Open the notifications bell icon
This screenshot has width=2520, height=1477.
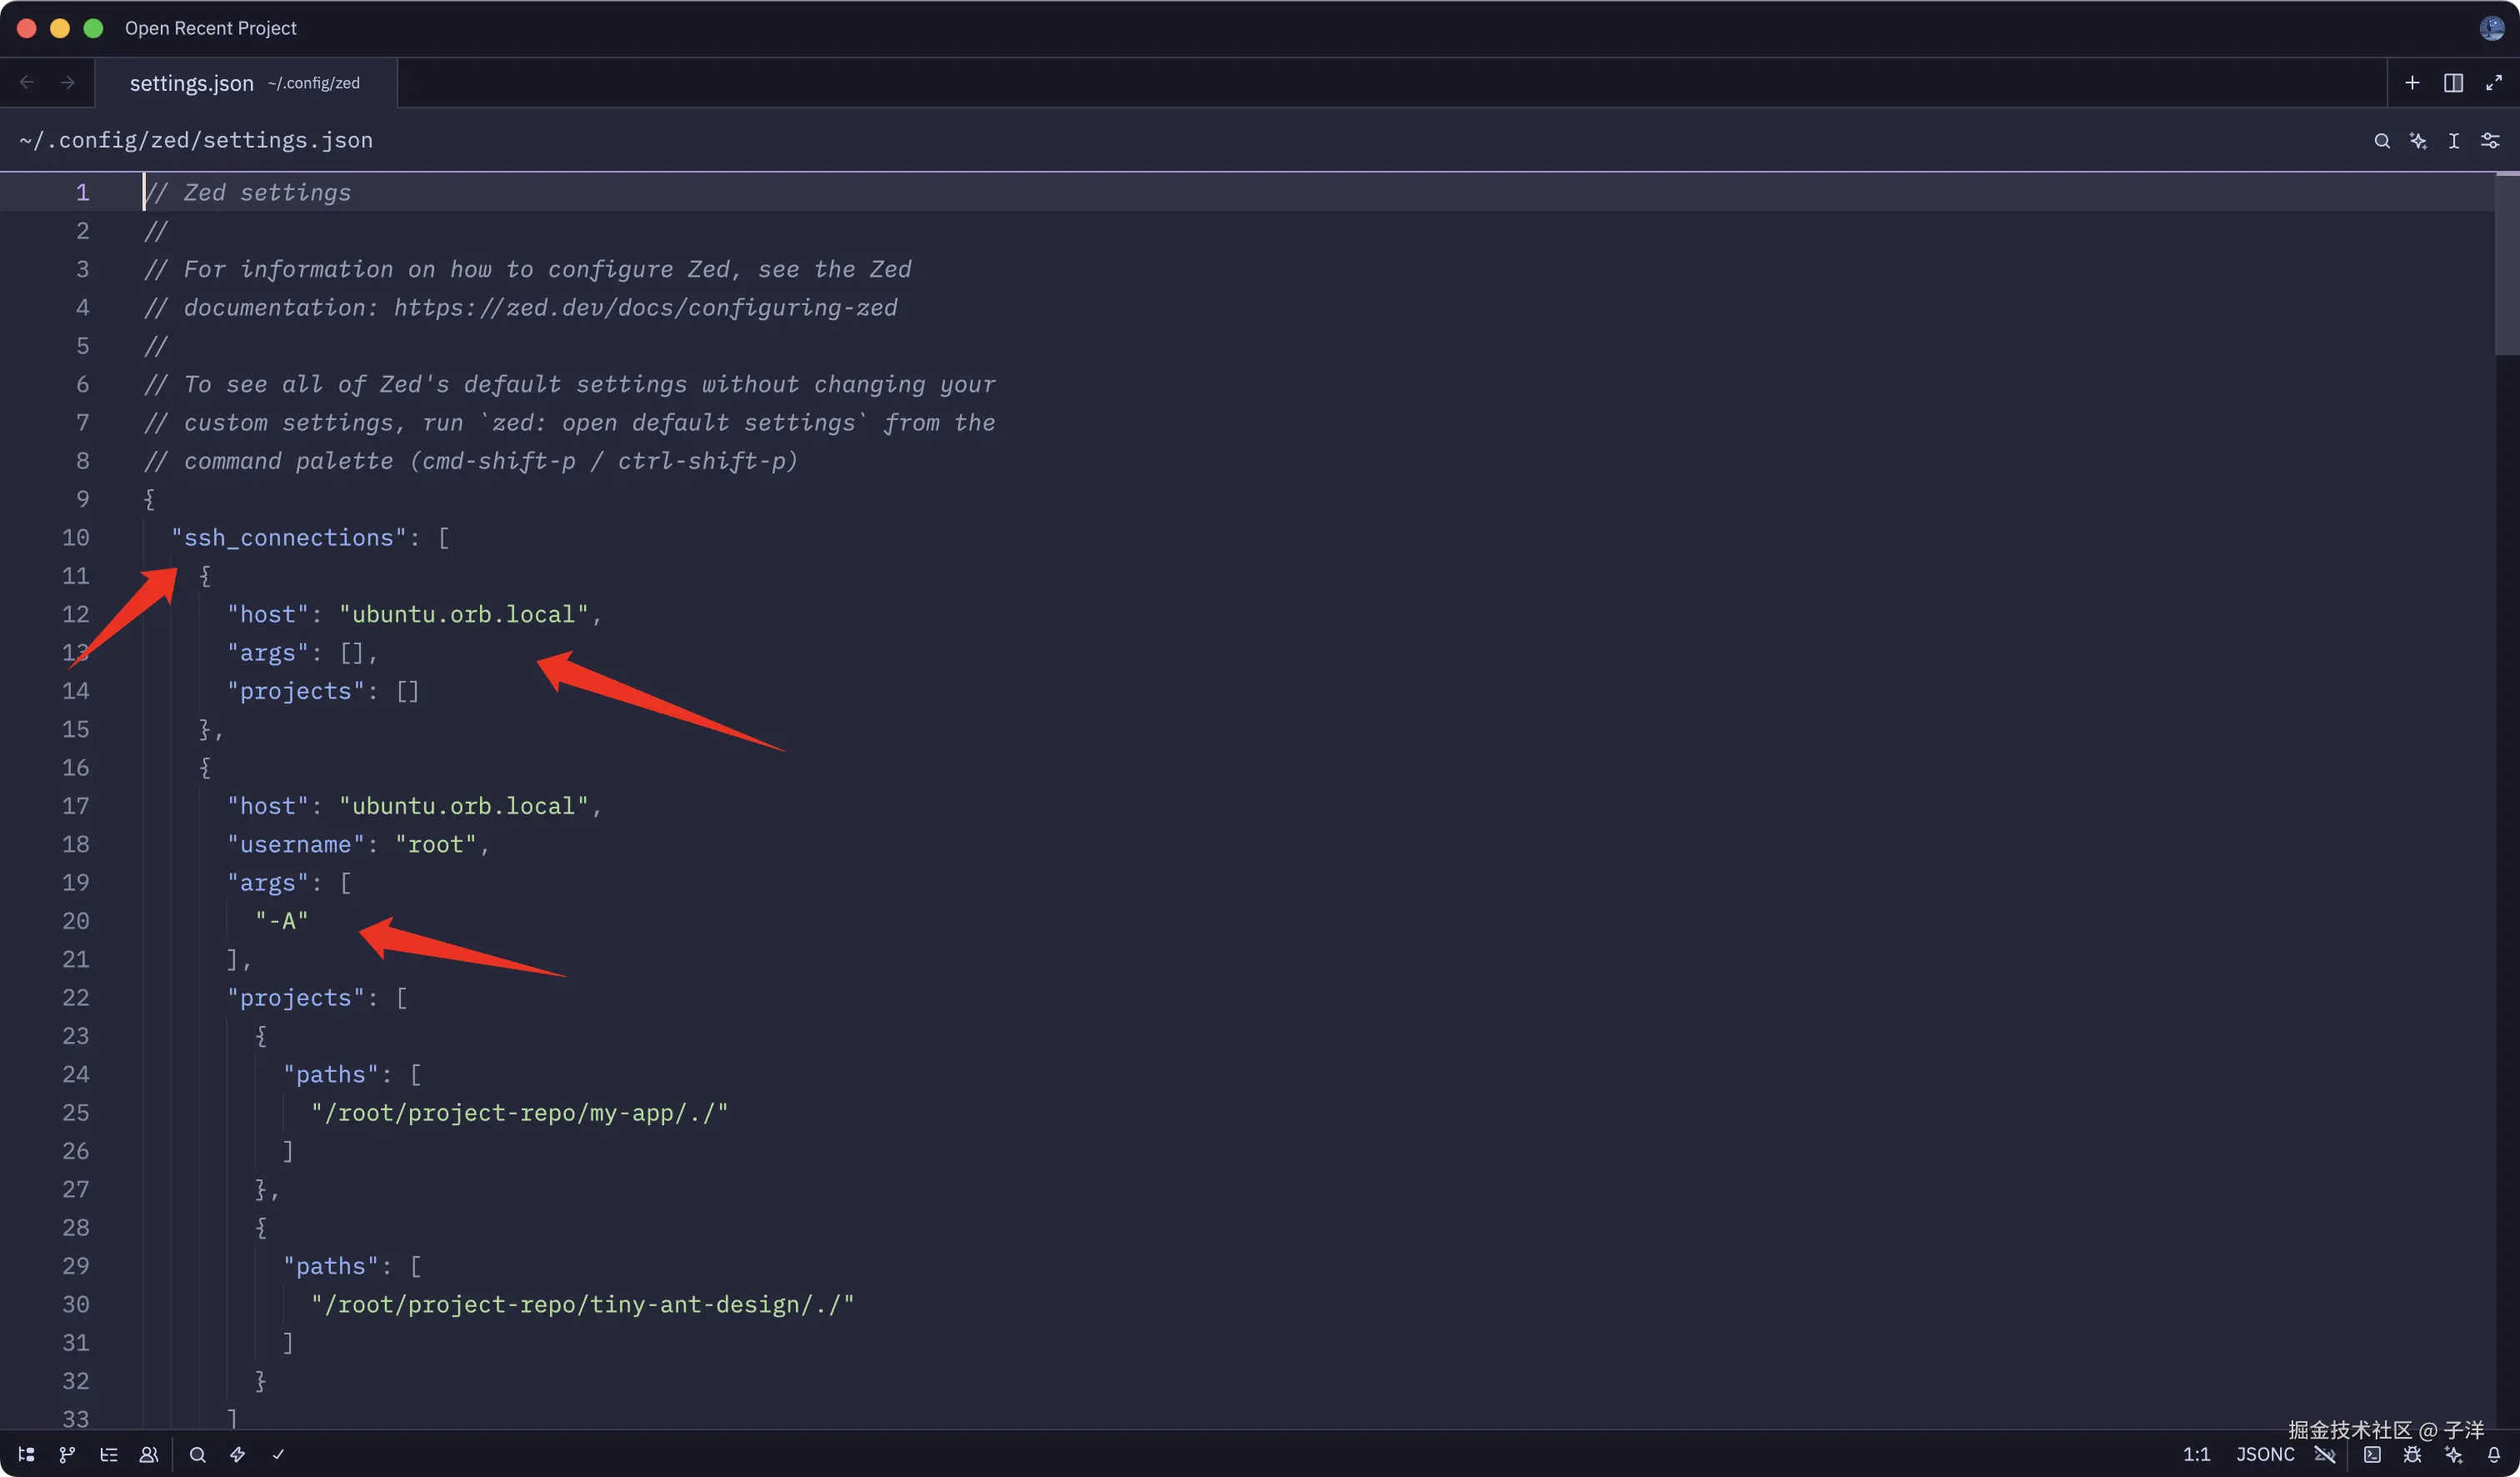coord(2494,1454)
